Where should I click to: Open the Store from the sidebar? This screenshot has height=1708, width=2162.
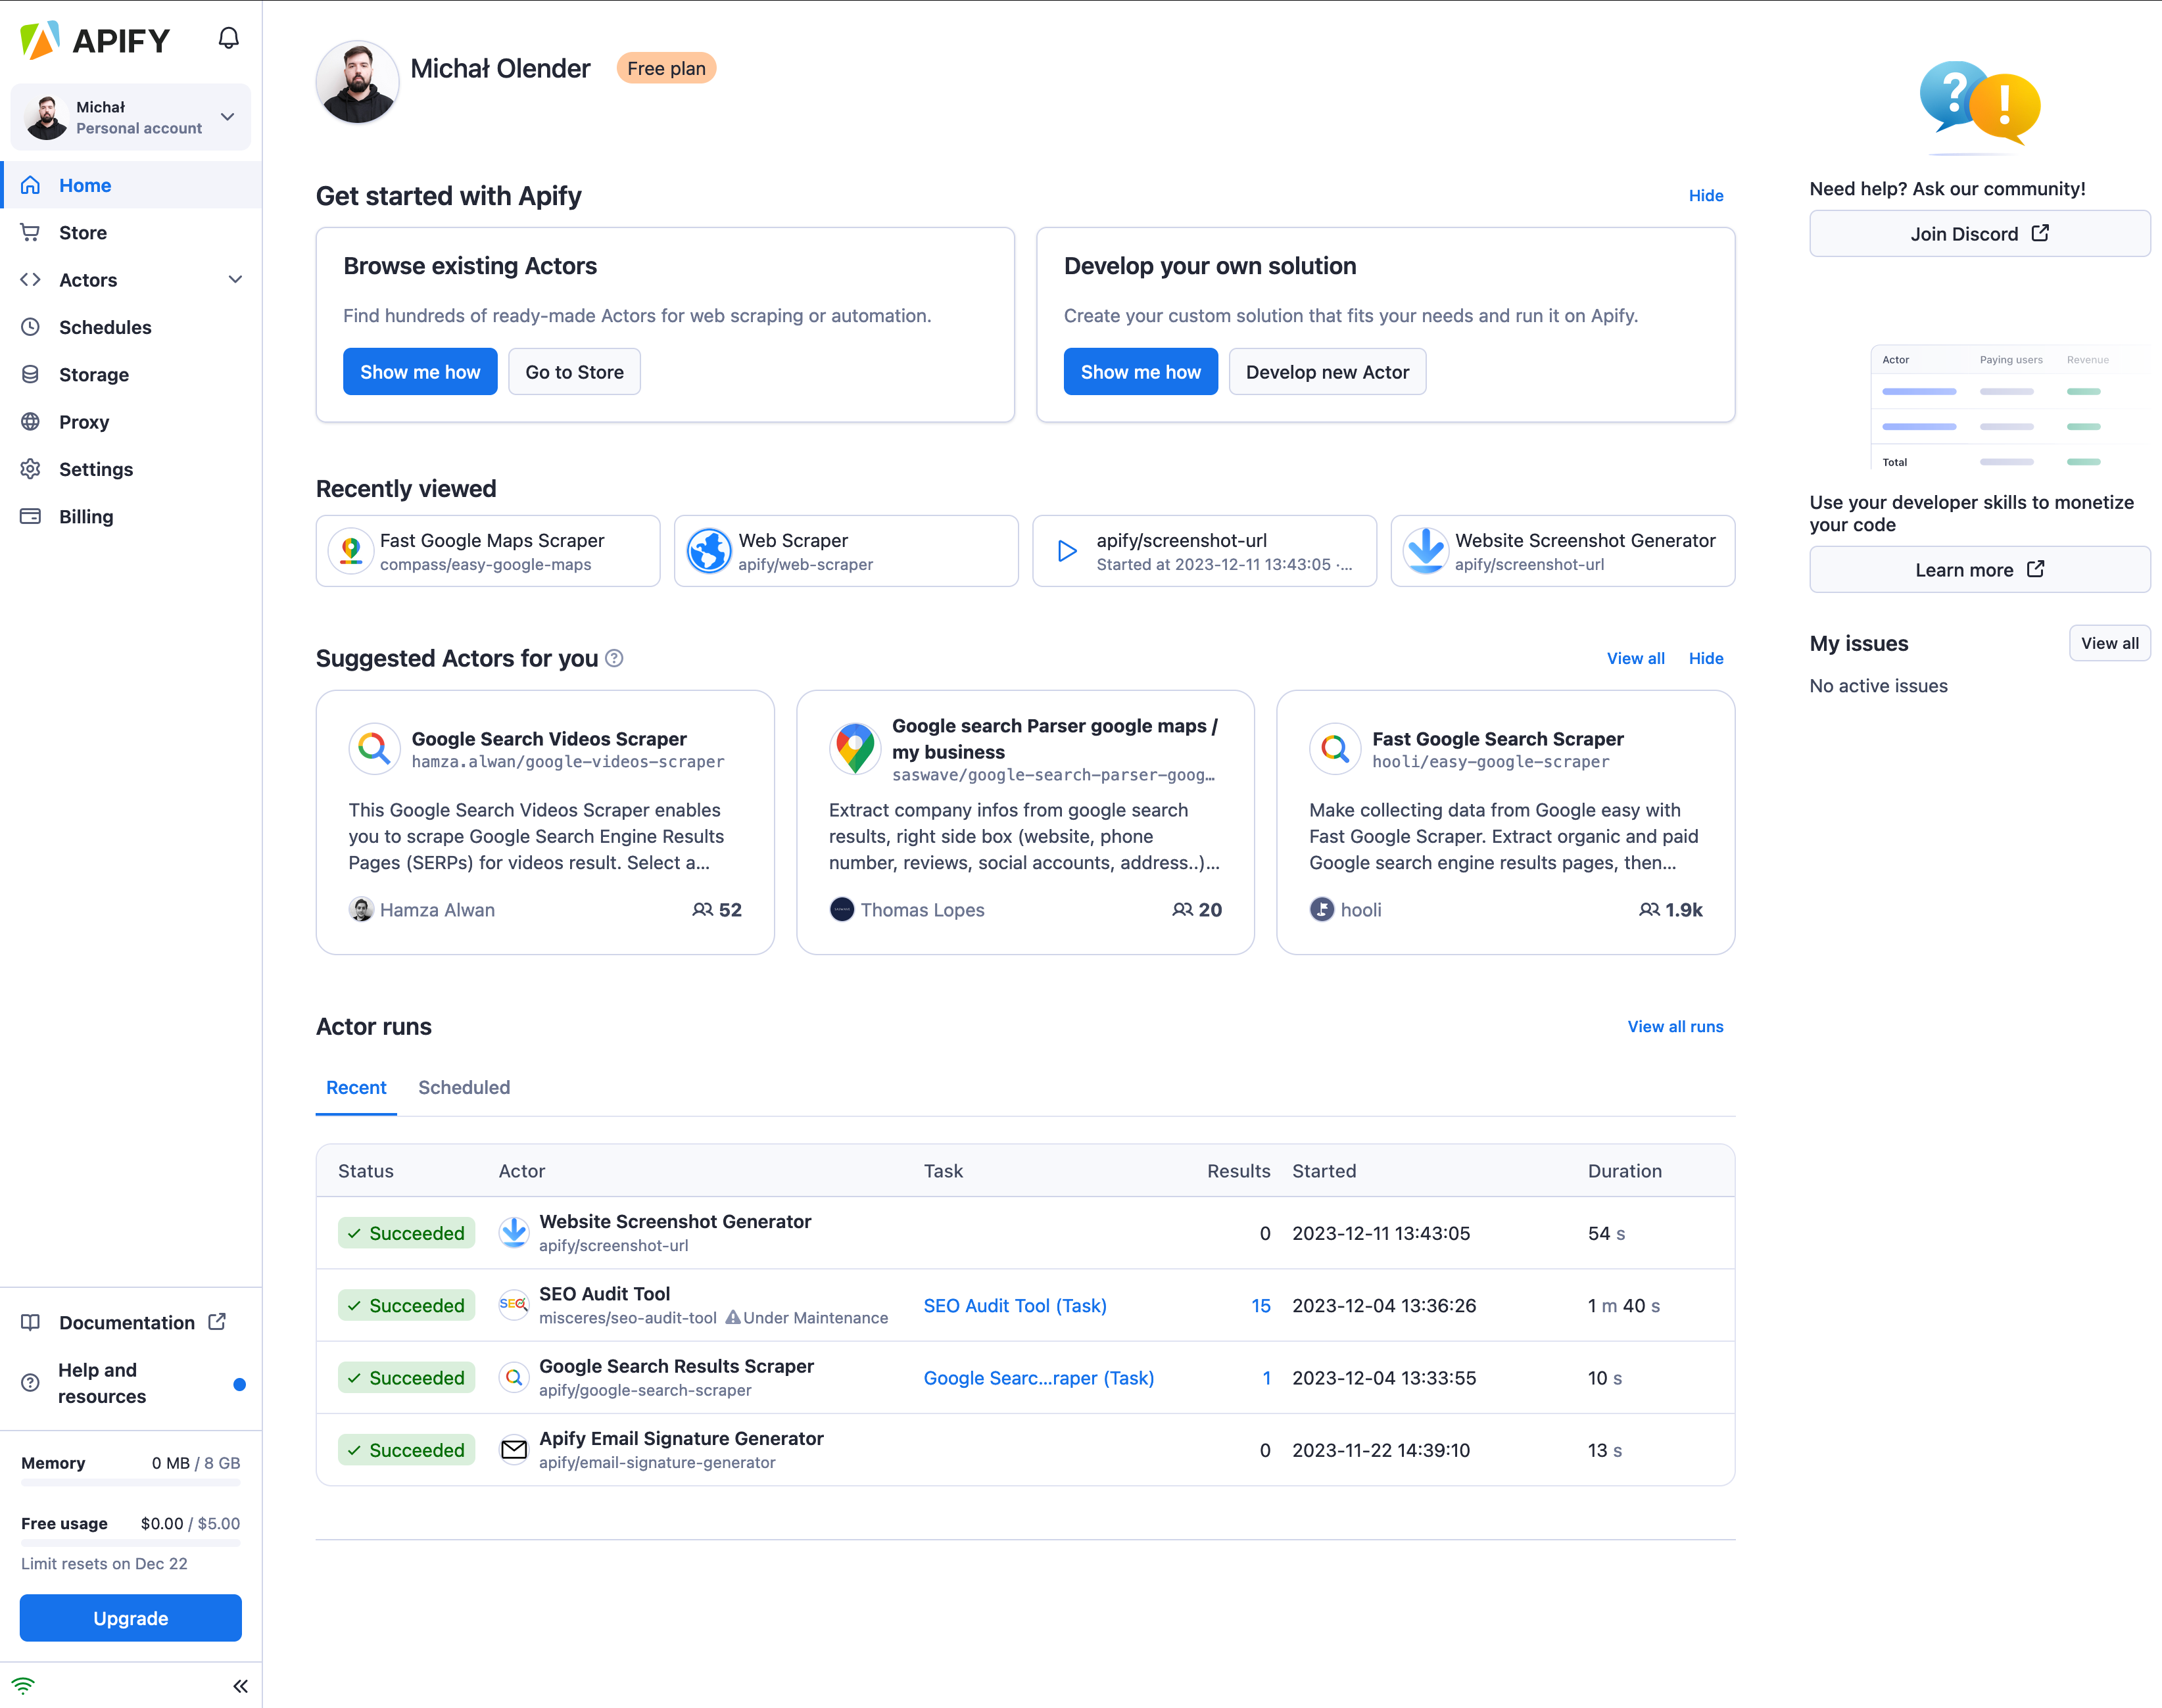pos(82,232)
